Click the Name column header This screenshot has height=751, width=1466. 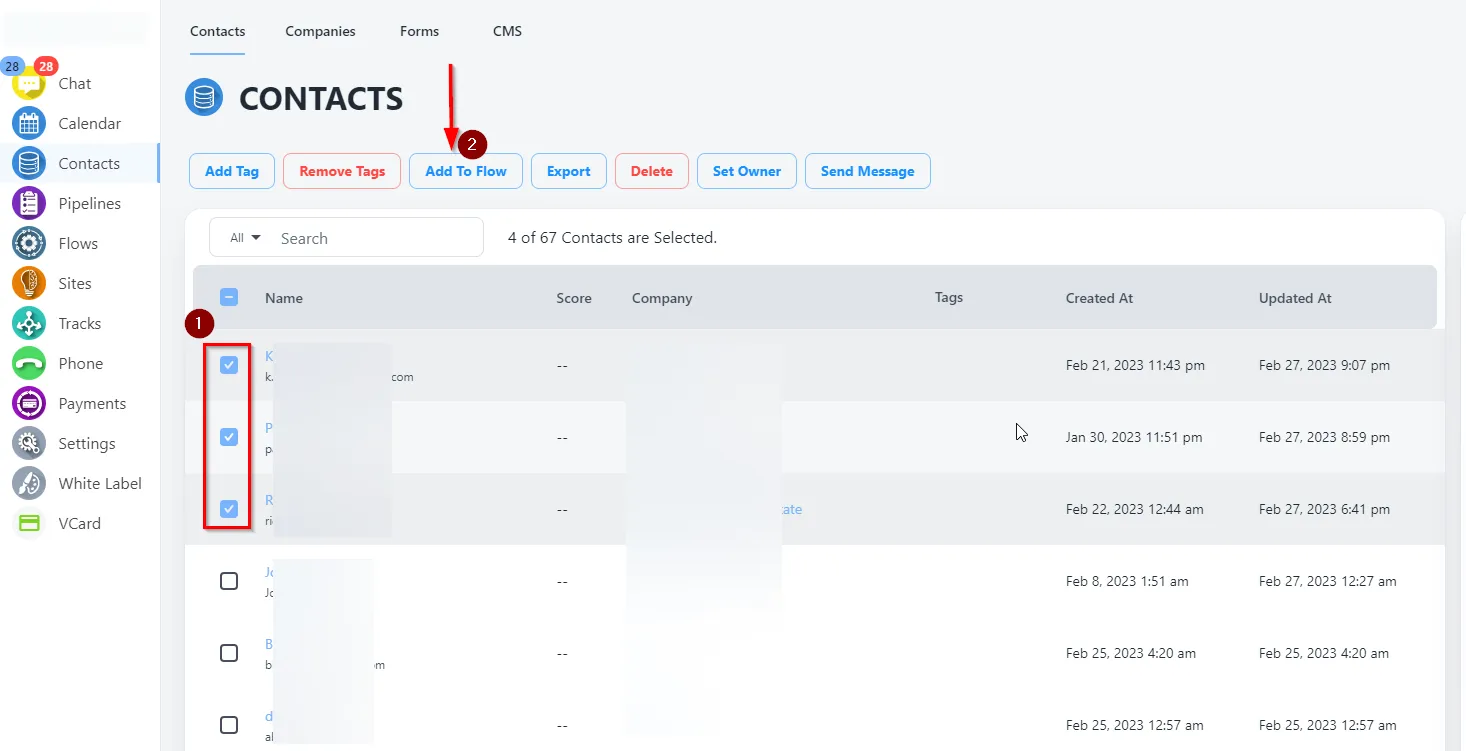pos(284,298)
